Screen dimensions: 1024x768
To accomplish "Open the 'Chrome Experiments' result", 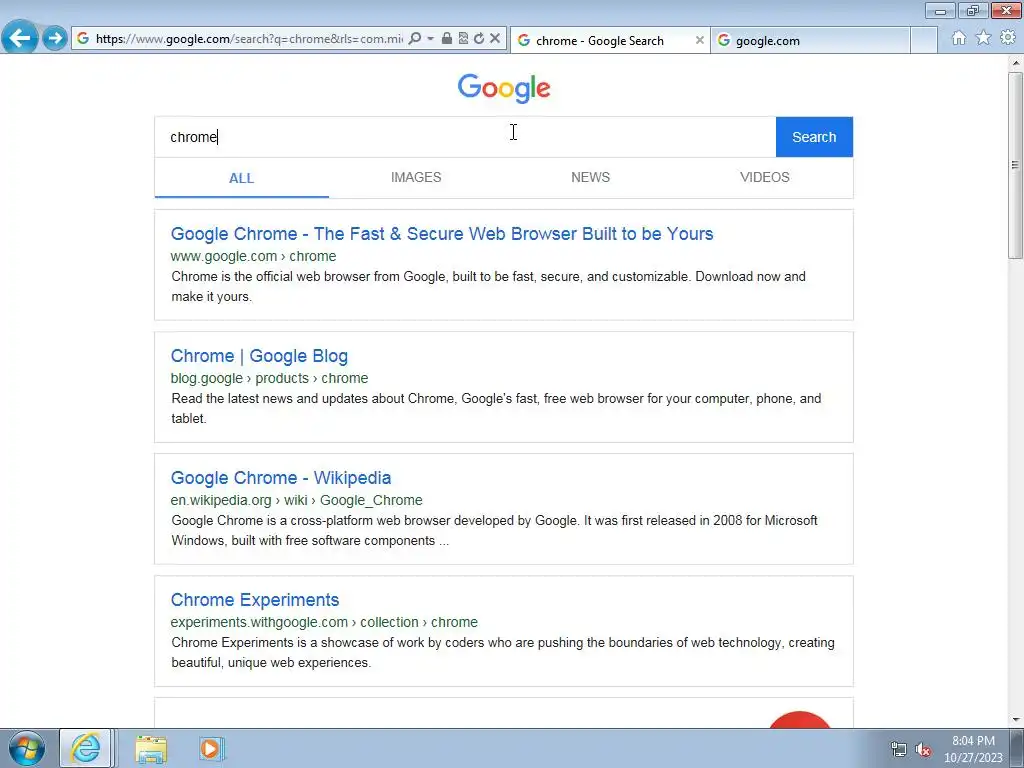I will coord(255,600).
